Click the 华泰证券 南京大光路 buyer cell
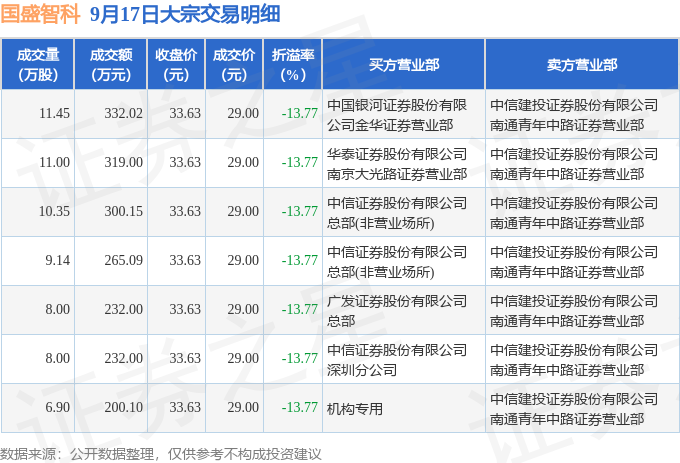680x463 pixels. (x=397, y=163)
